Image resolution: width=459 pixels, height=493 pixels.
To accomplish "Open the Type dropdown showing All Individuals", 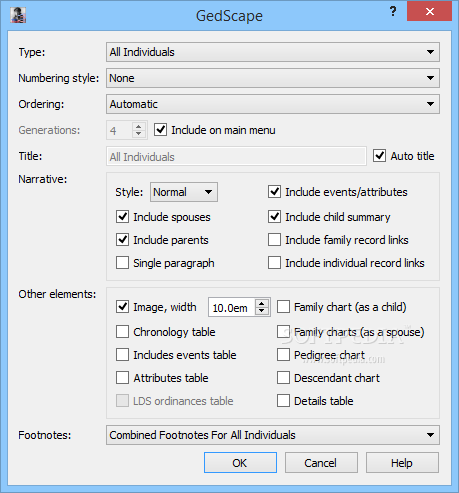I will tap(273, 52).
